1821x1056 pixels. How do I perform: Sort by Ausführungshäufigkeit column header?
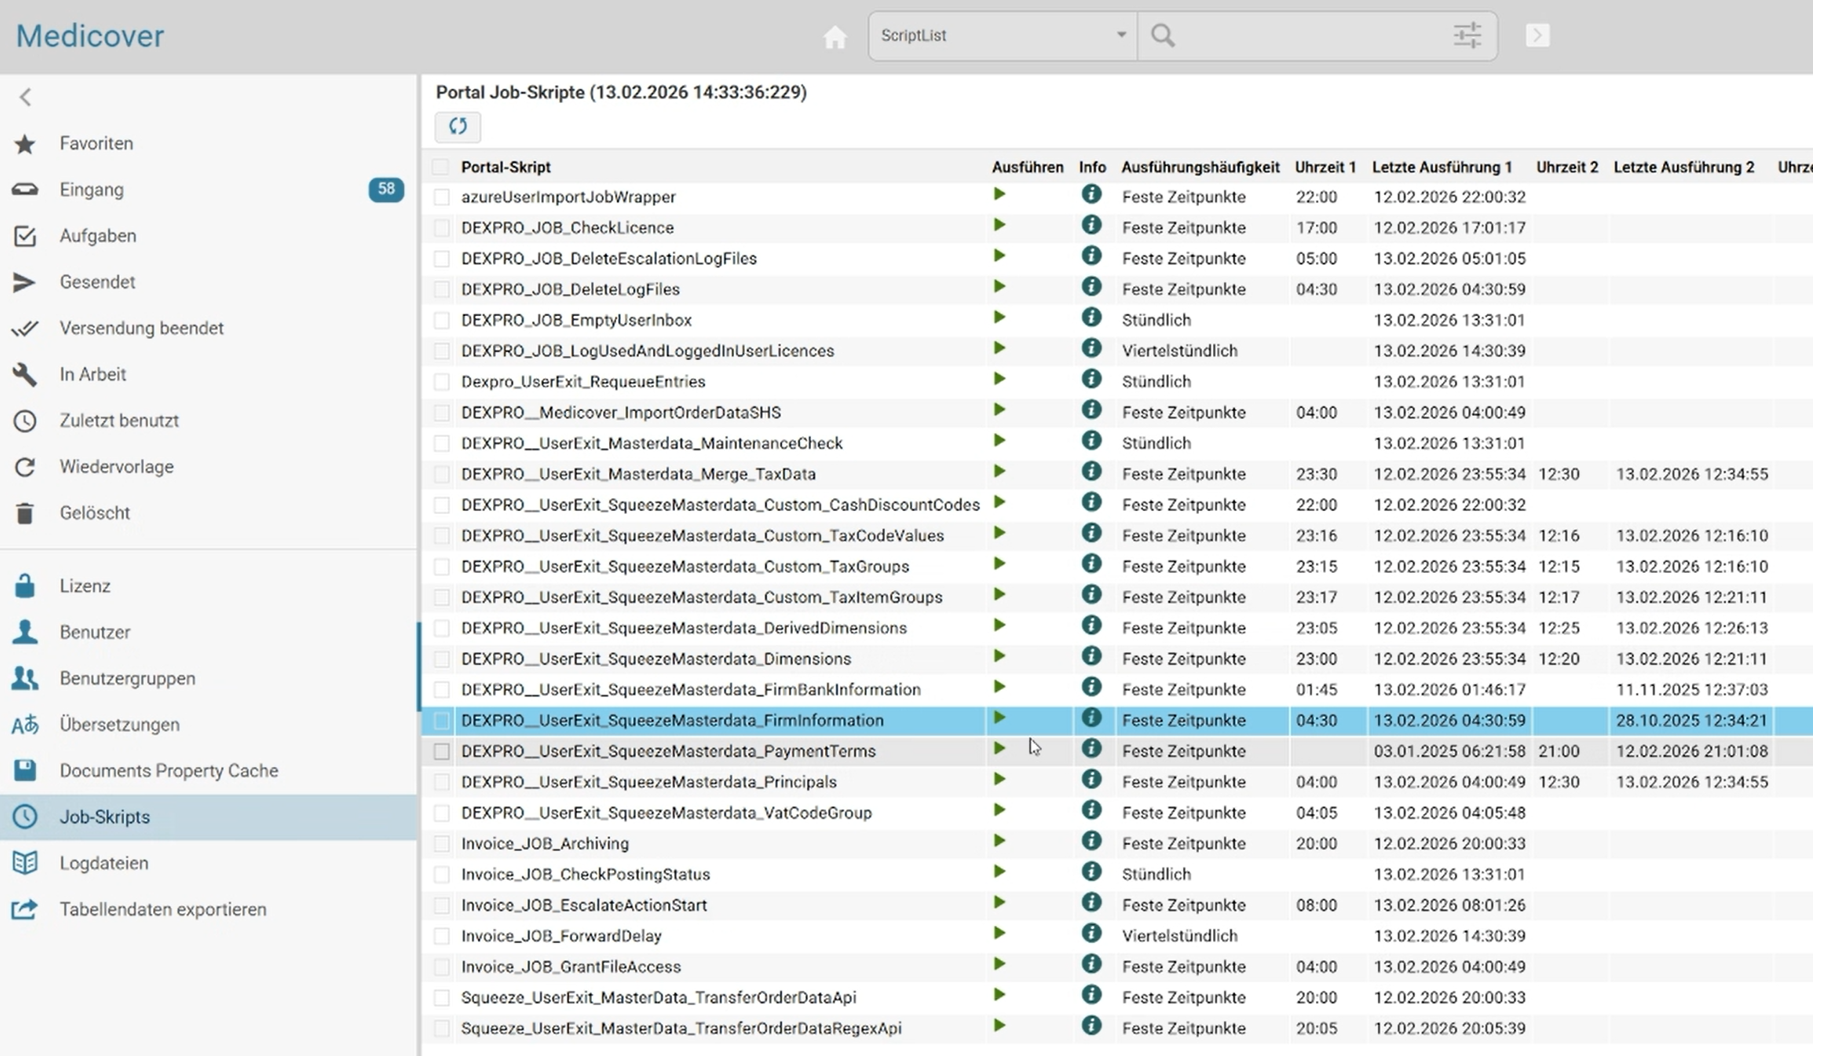click(1199, 167)
